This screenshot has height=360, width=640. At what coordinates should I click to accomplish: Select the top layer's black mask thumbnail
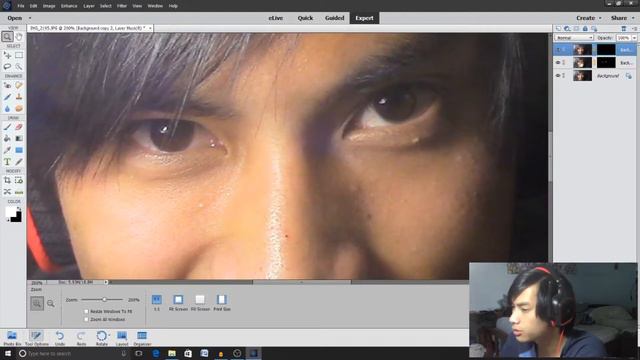click(606, 50)
